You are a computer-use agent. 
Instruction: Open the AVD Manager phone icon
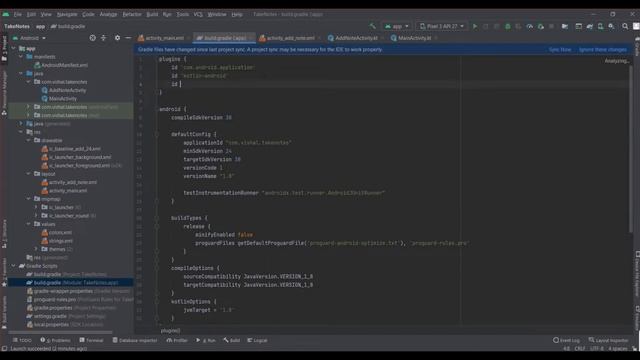(600, 26)
